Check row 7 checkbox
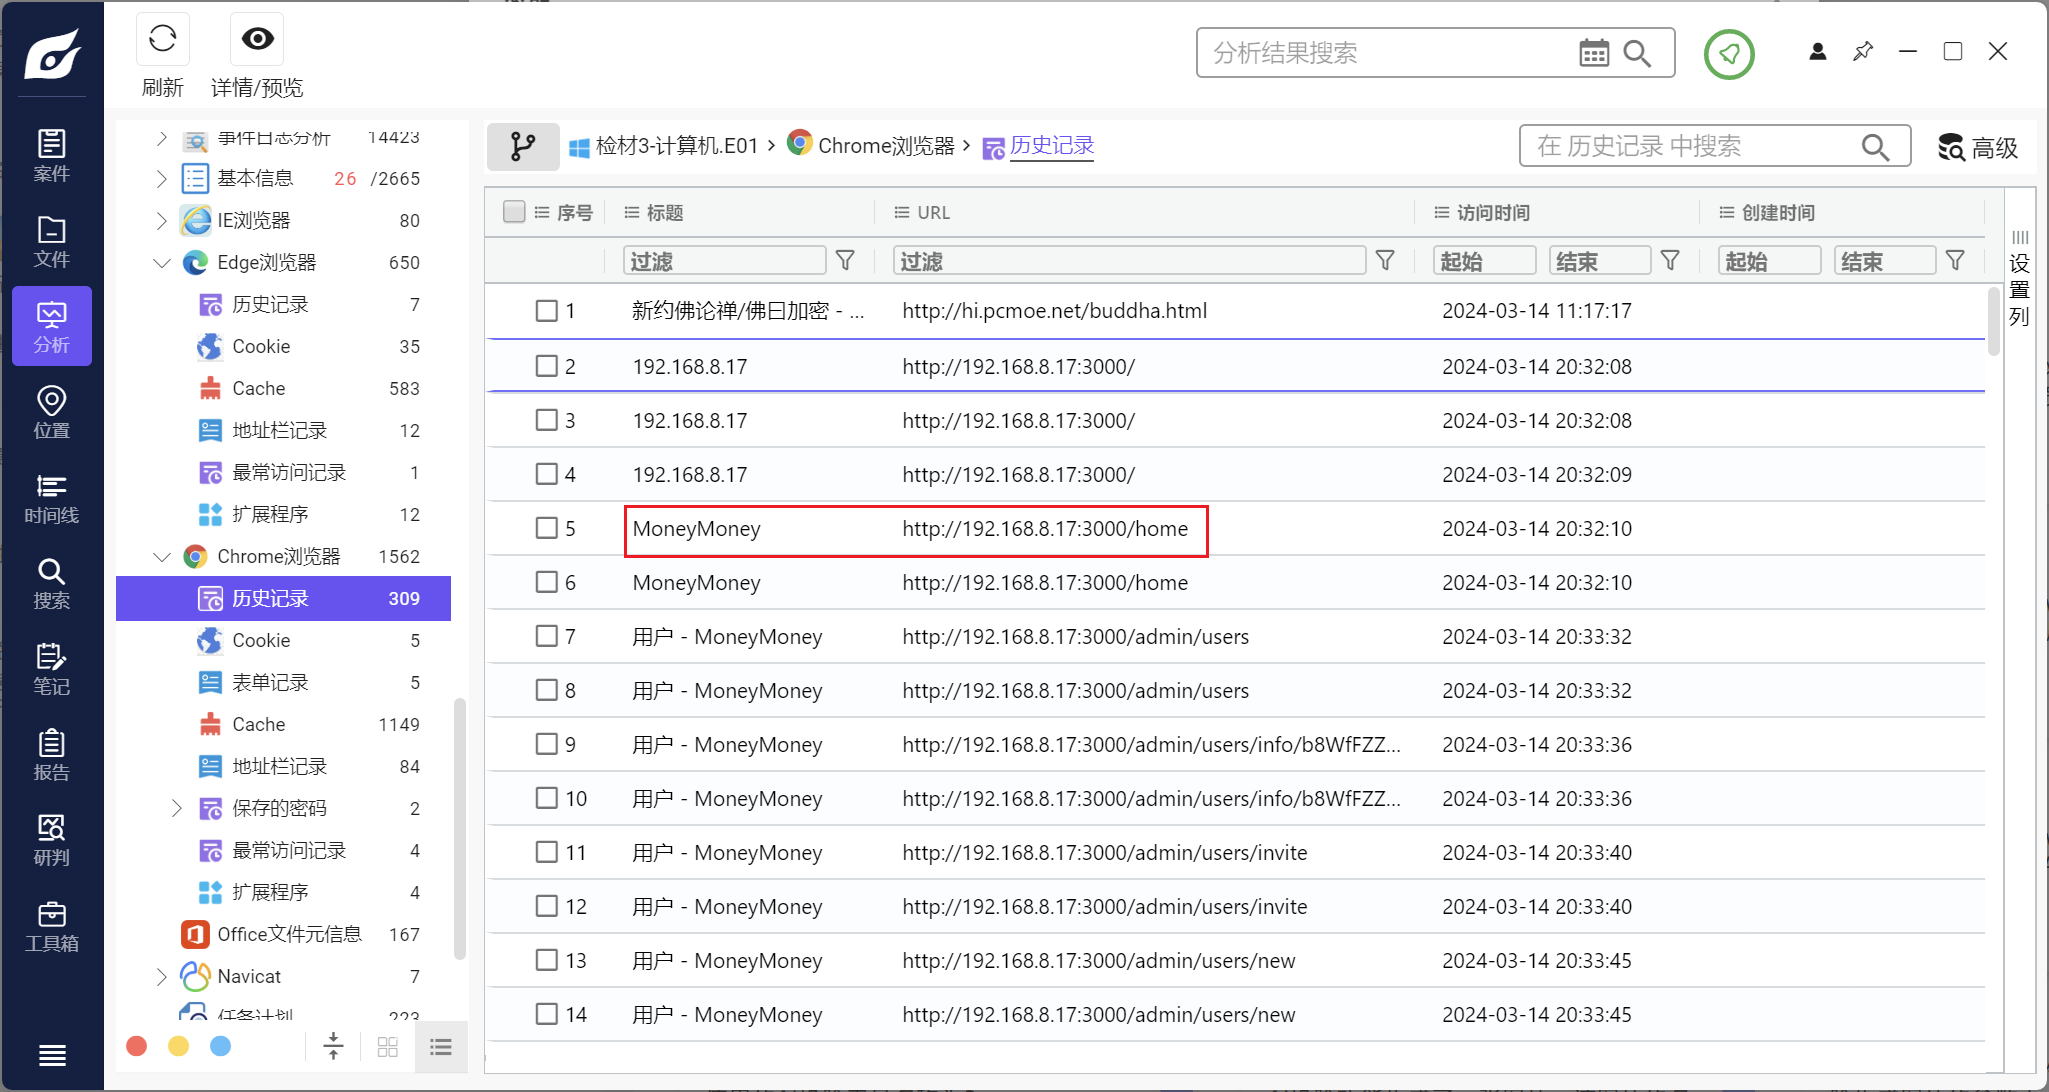2049x1092 pixels. (x=547, y=636)
